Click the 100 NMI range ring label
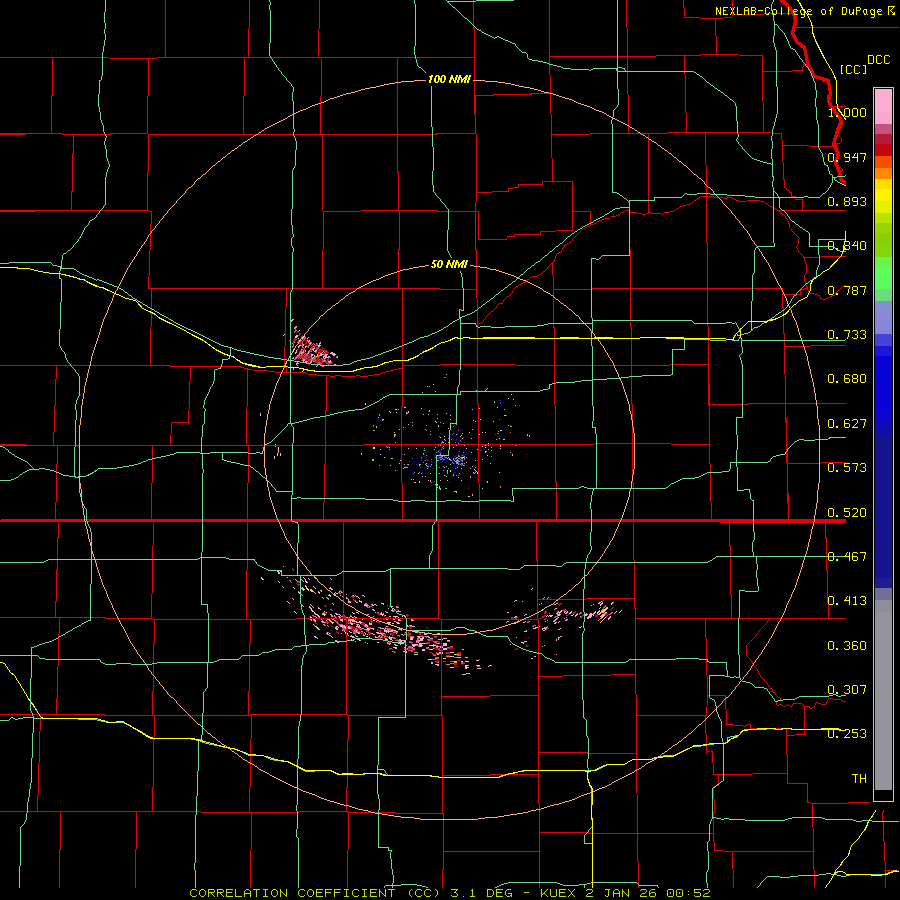900x900 pixels. pos(449,79)
